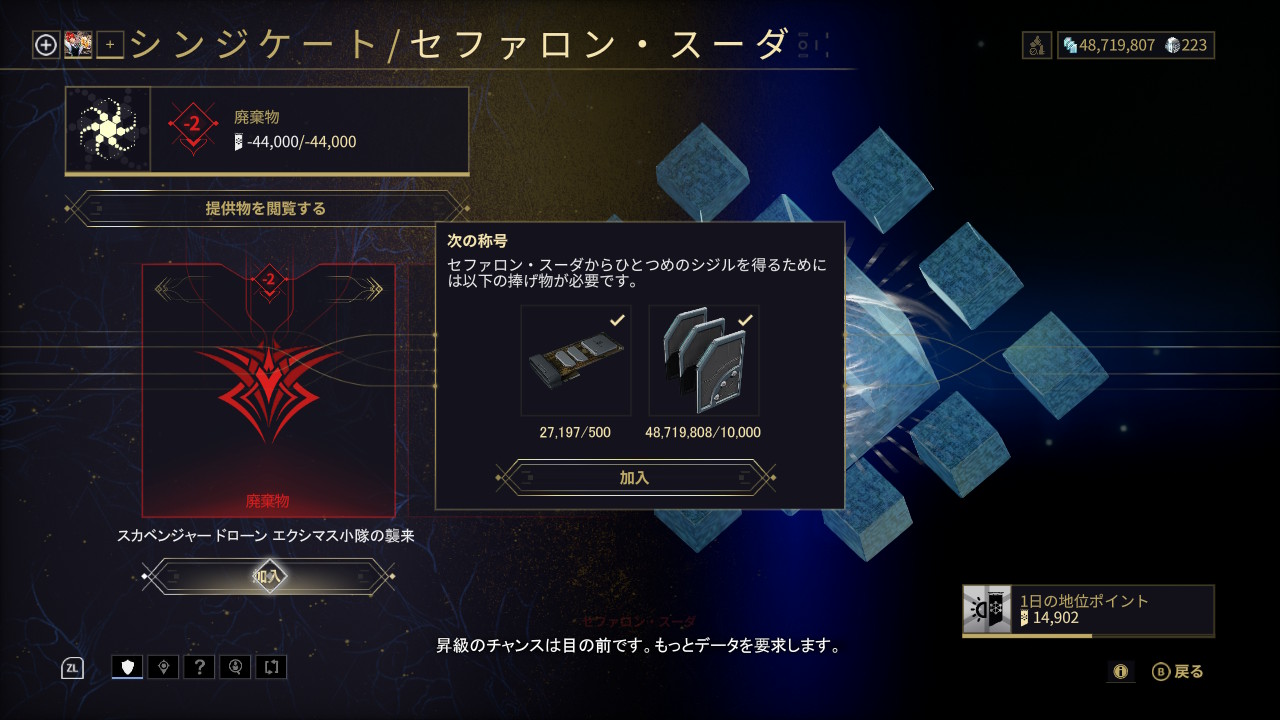The height and width of the screenshot is (720, 1280).
Task: Select the credits plates offering item
Action: pyautogui.click(x=704, y=360)
